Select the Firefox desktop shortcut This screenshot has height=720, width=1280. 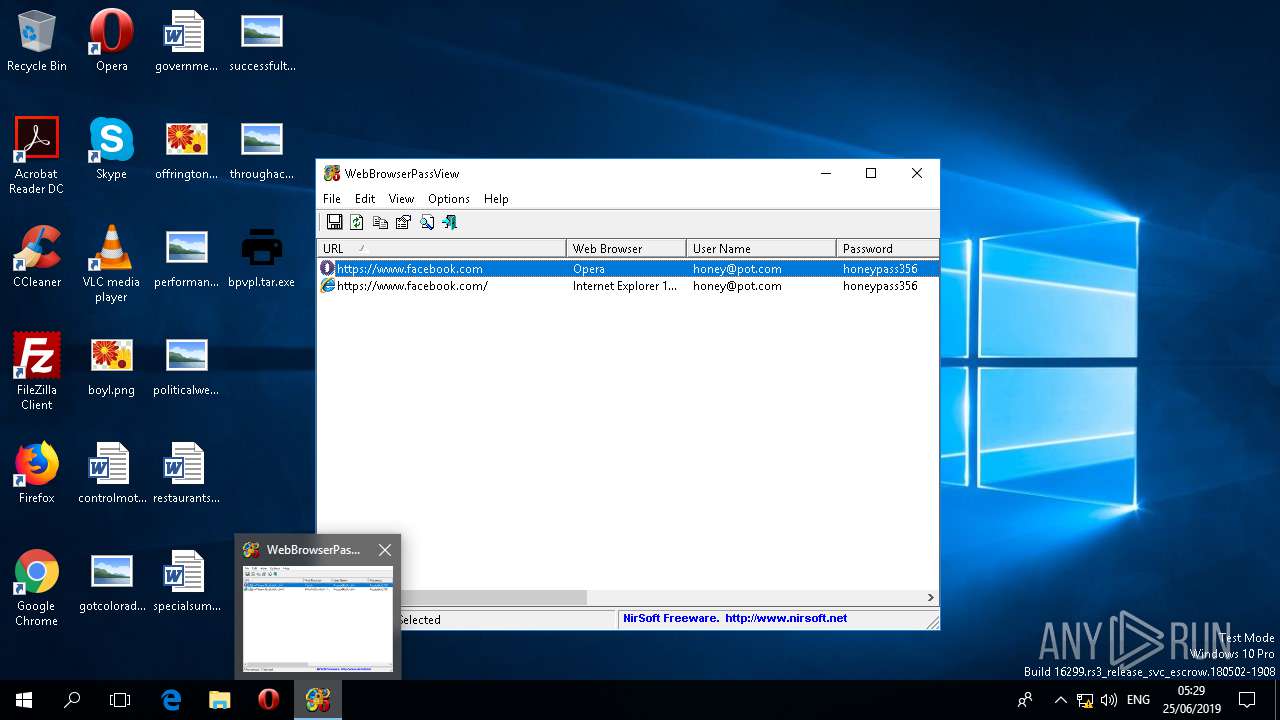tap(37, 473)
